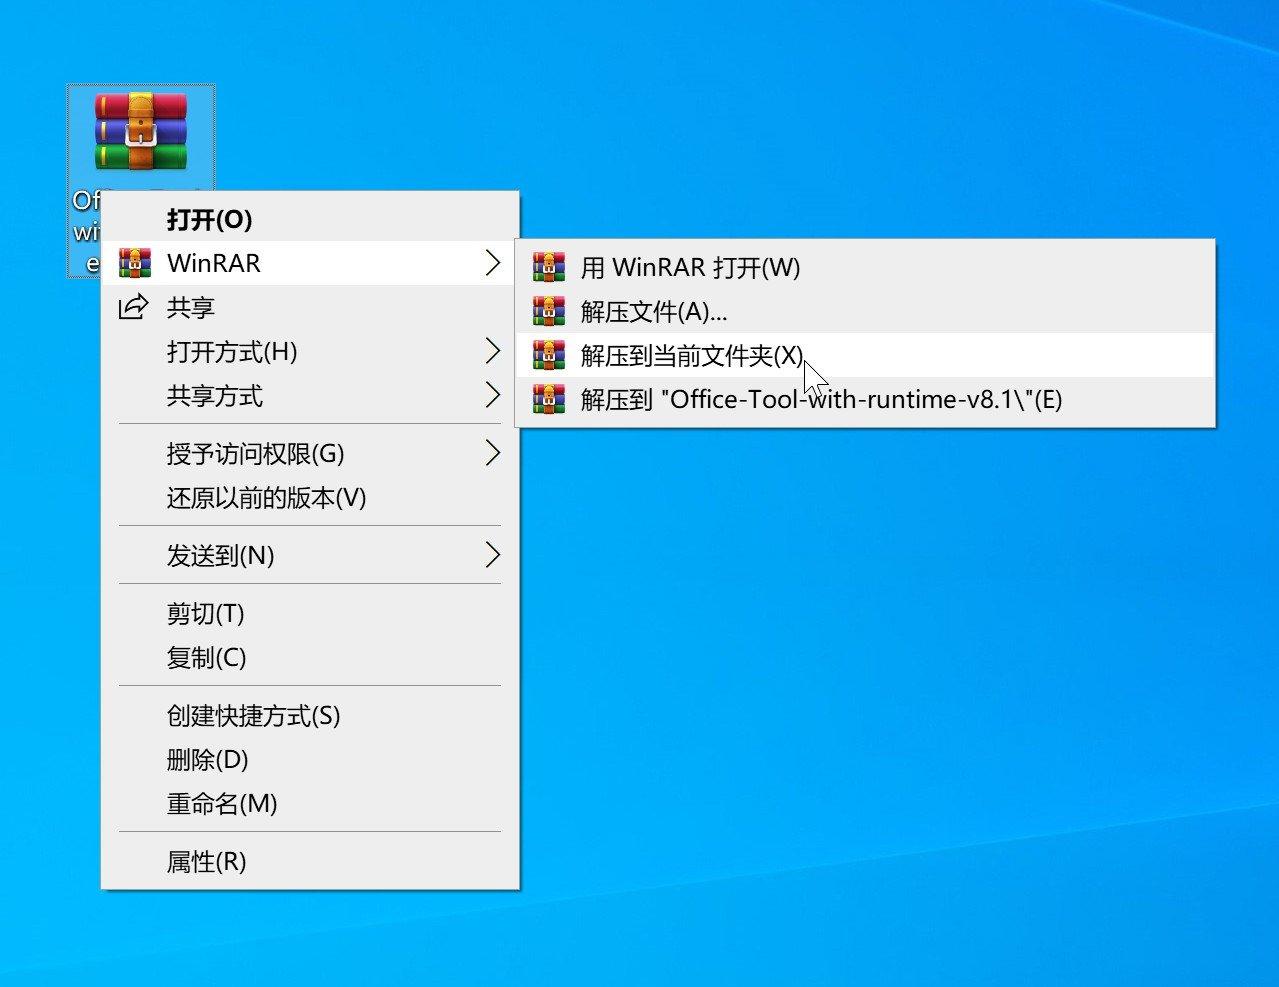Click WinRAR icon beside 解压到 Office-Tool folder entry
This screenshot has width=1279, height=987.
548,399
